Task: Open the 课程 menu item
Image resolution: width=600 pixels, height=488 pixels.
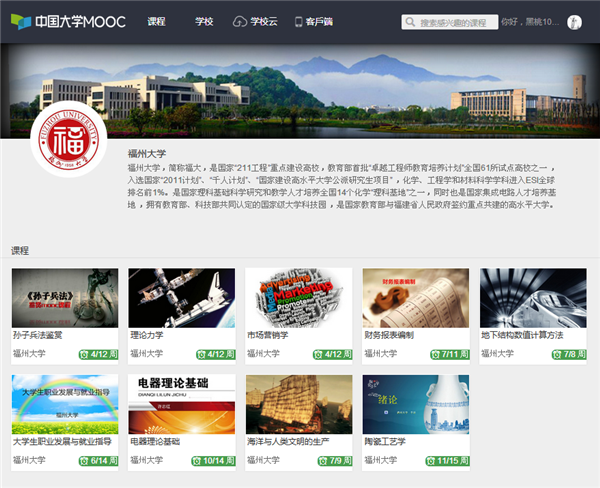Action: point(156,21)
